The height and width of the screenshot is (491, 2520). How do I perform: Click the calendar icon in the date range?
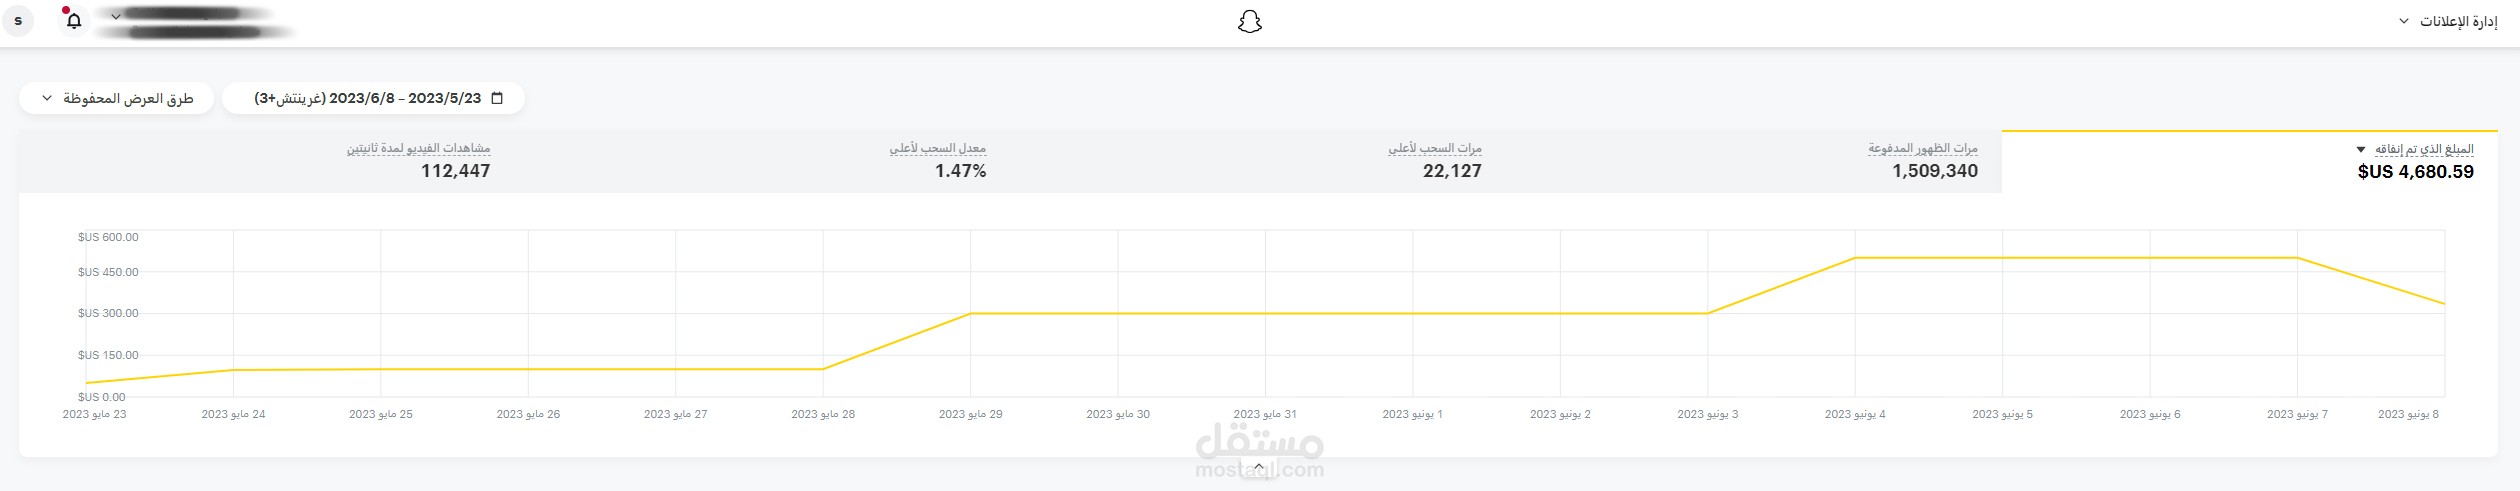point(497,98)
